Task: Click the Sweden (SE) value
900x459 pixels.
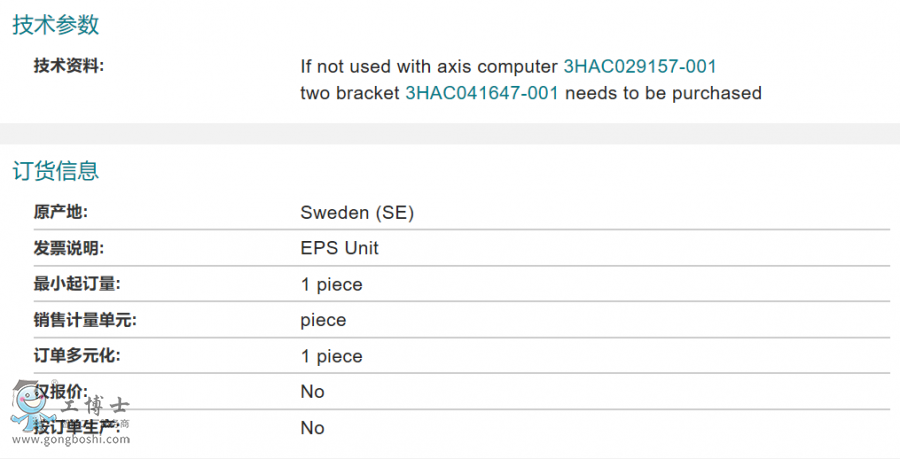Action: (x=357, y=212)
